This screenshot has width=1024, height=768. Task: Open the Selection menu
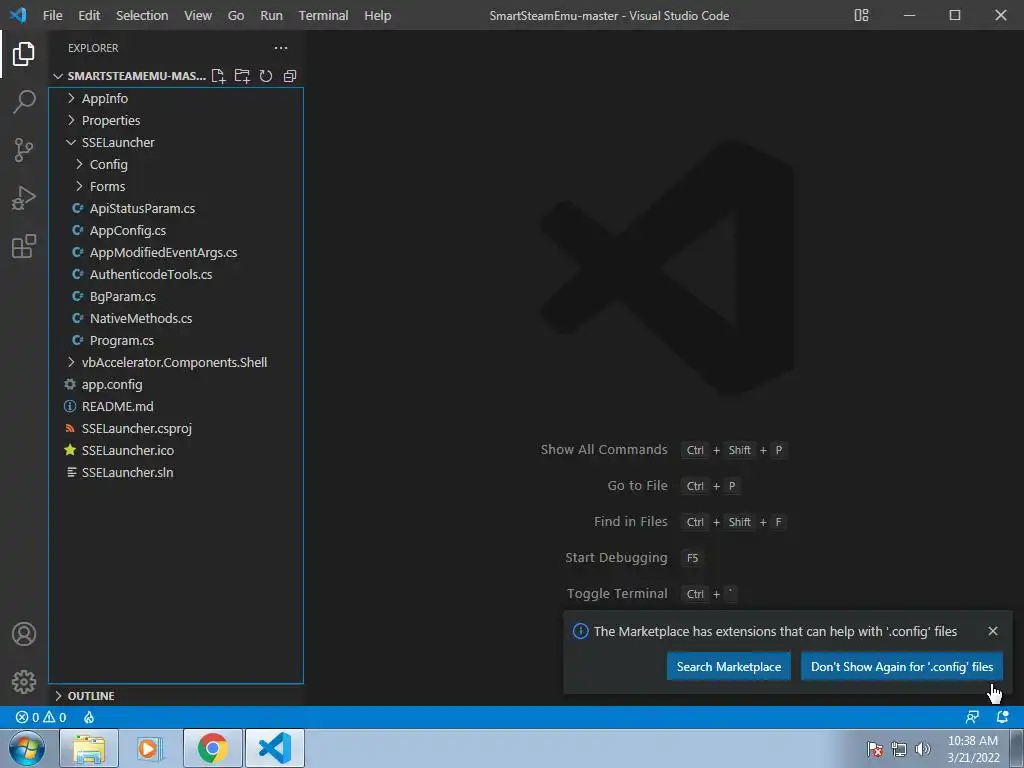tap(142, 15)
